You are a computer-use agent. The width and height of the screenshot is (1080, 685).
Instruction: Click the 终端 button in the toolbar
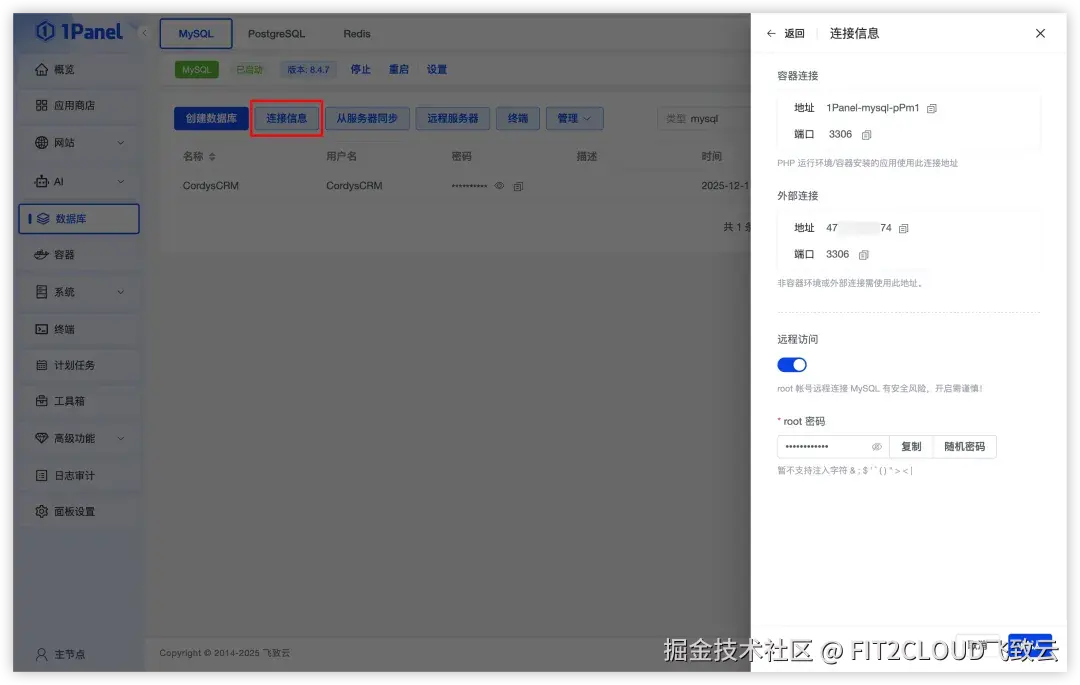[x=518, y=118]
